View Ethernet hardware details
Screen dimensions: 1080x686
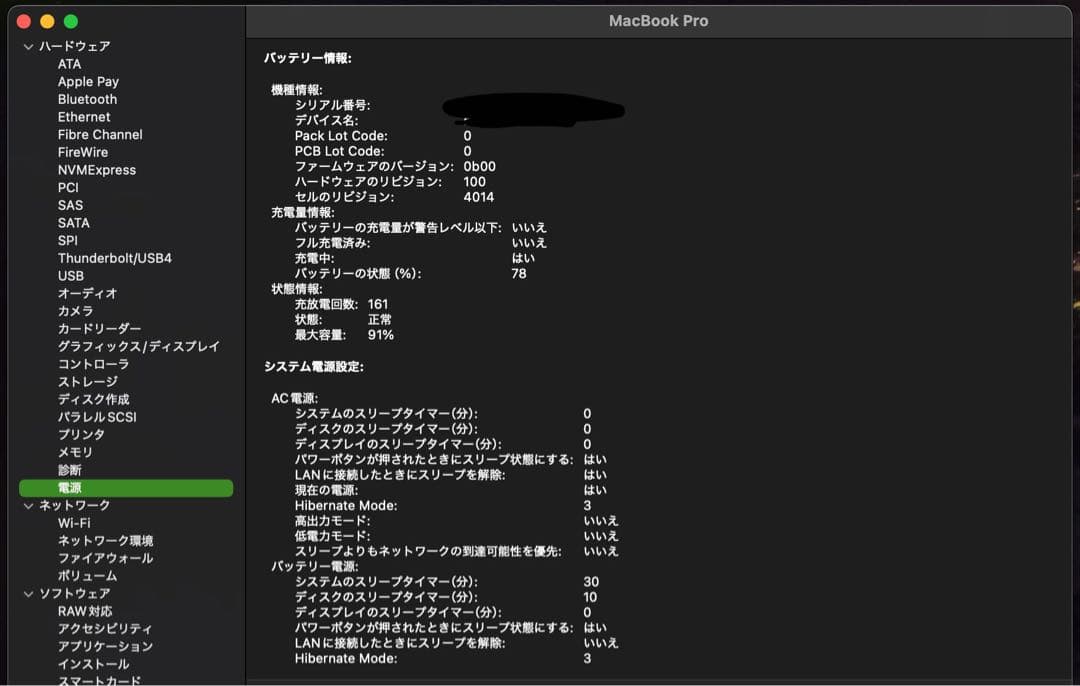[84, 117]
